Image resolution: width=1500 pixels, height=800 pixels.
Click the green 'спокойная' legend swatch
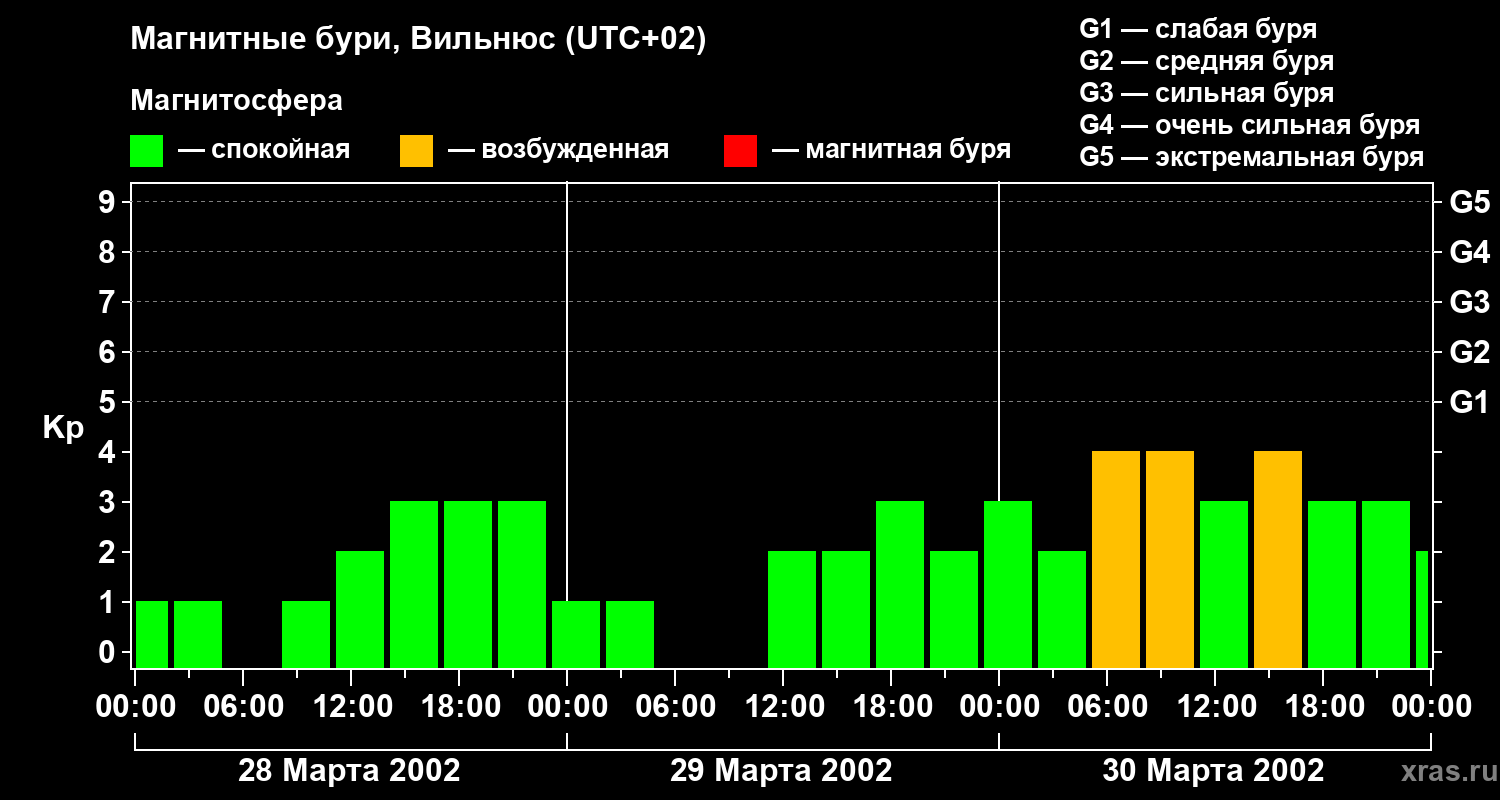click(147, 150)
